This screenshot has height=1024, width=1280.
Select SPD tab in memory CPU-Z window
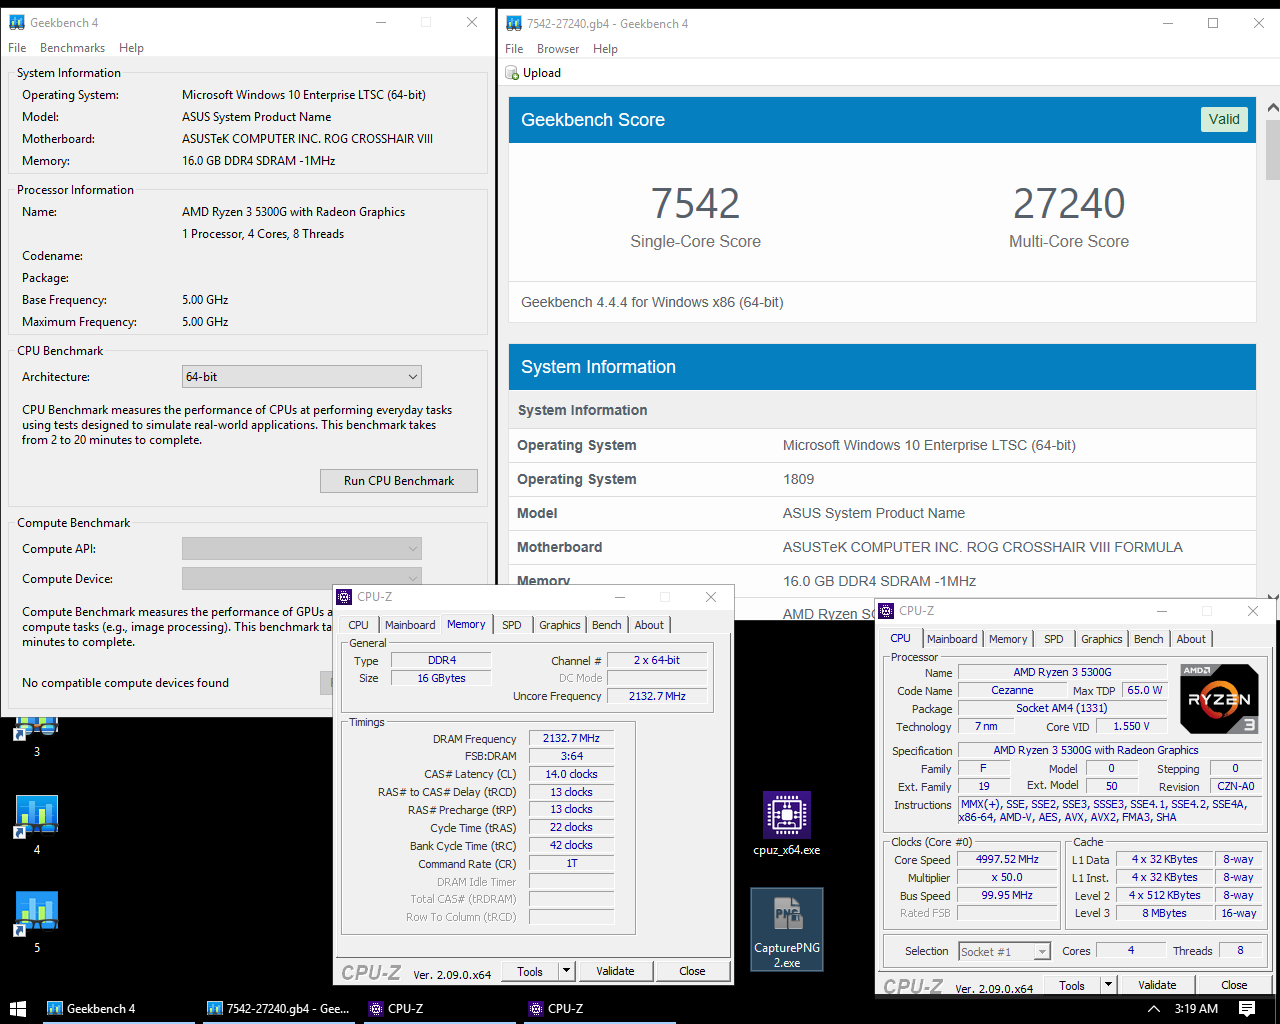(x=512, y=625)
